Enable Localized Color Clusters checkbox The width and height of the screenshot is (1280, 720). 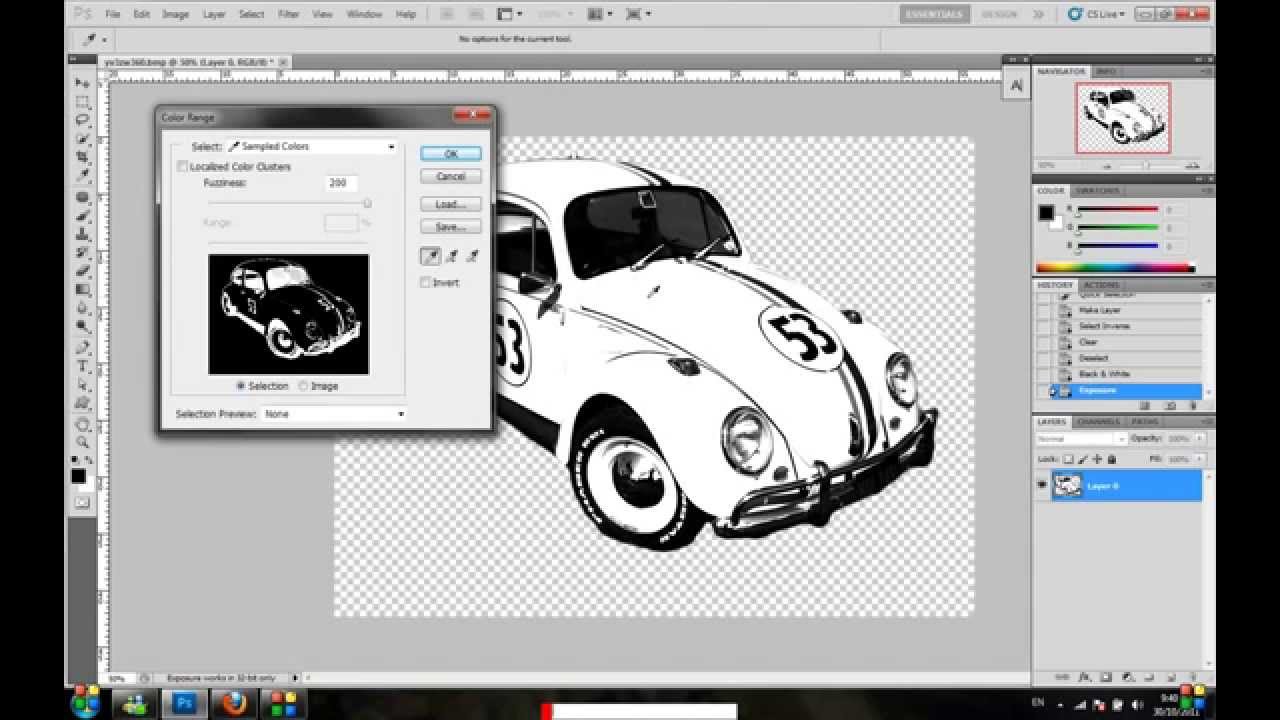coord(182,167)
